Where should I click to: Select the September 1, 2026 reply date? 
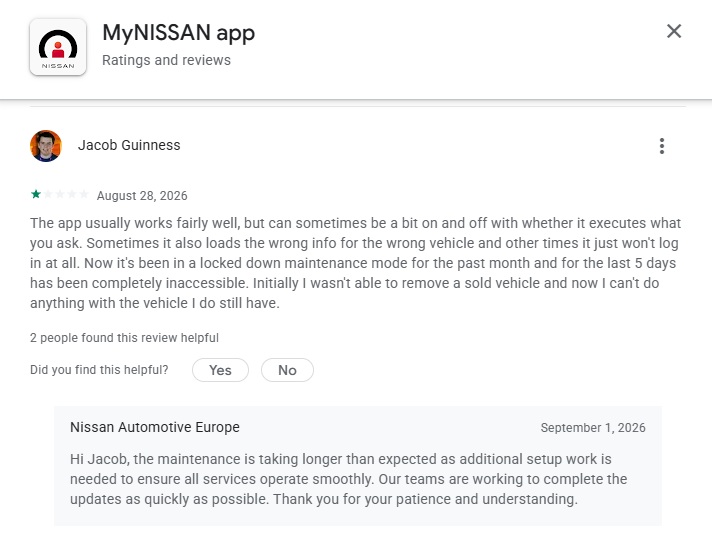[593, 428]
